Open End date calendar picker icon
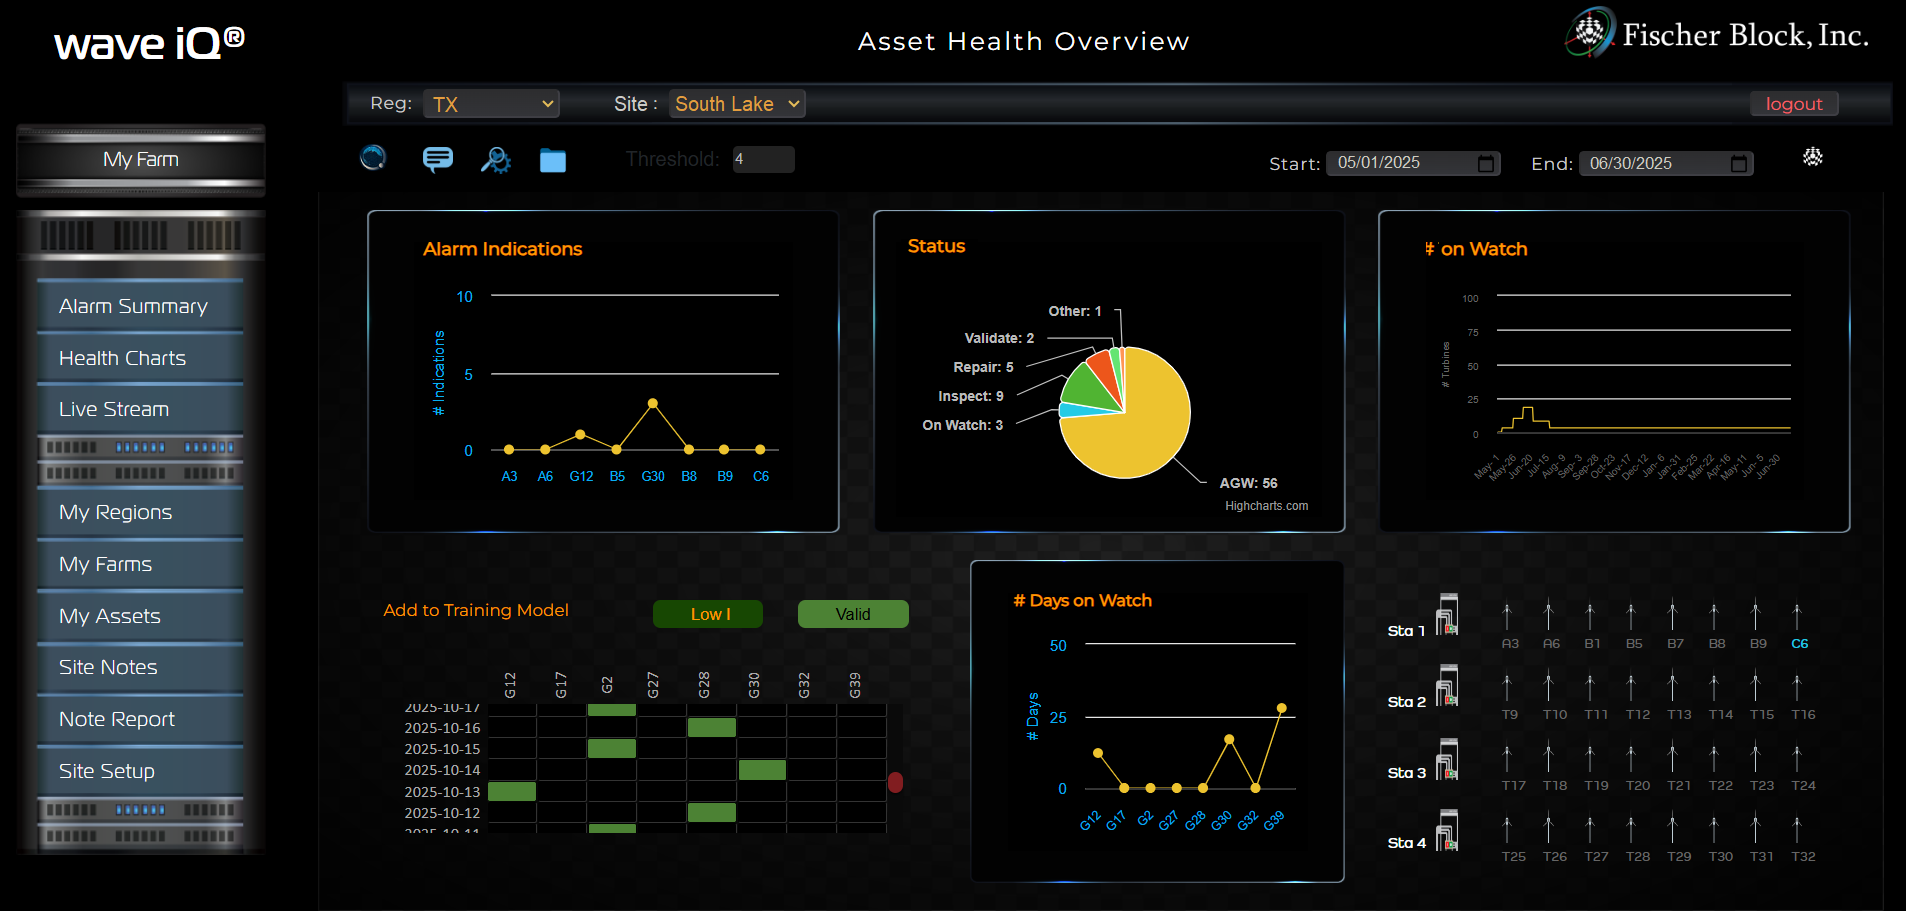 (x=1739, y=163)
